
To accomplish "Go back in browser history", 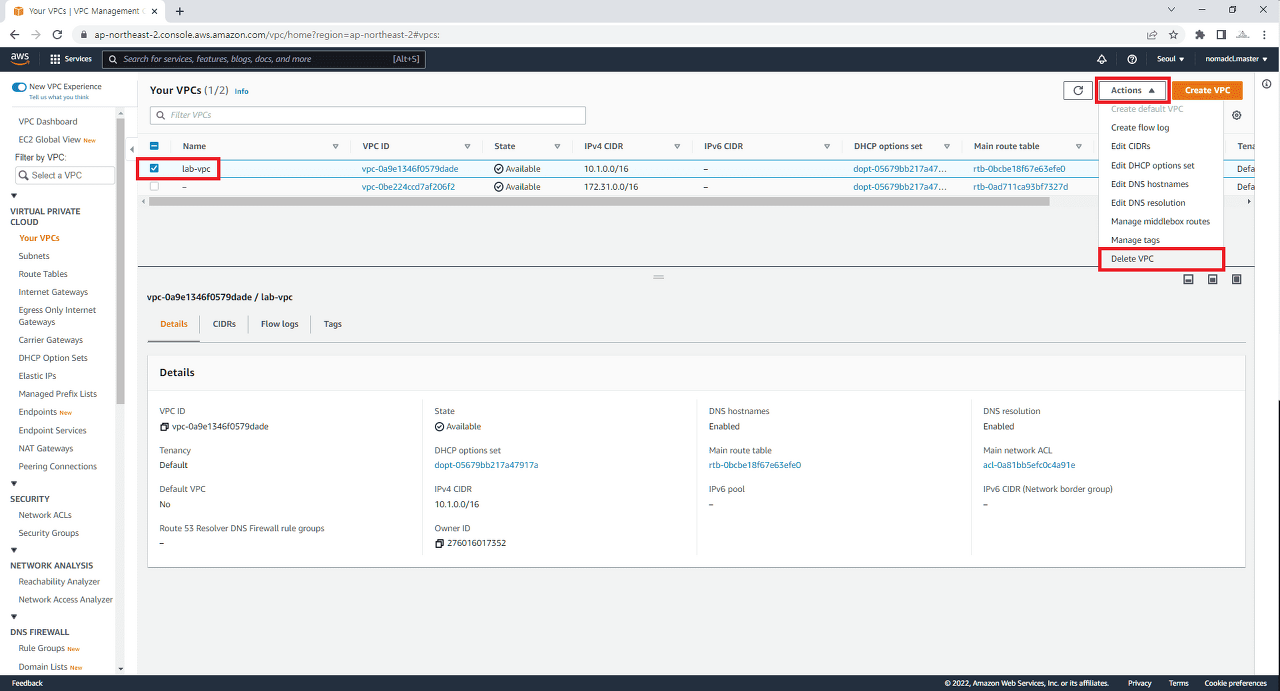I will 14,34.
